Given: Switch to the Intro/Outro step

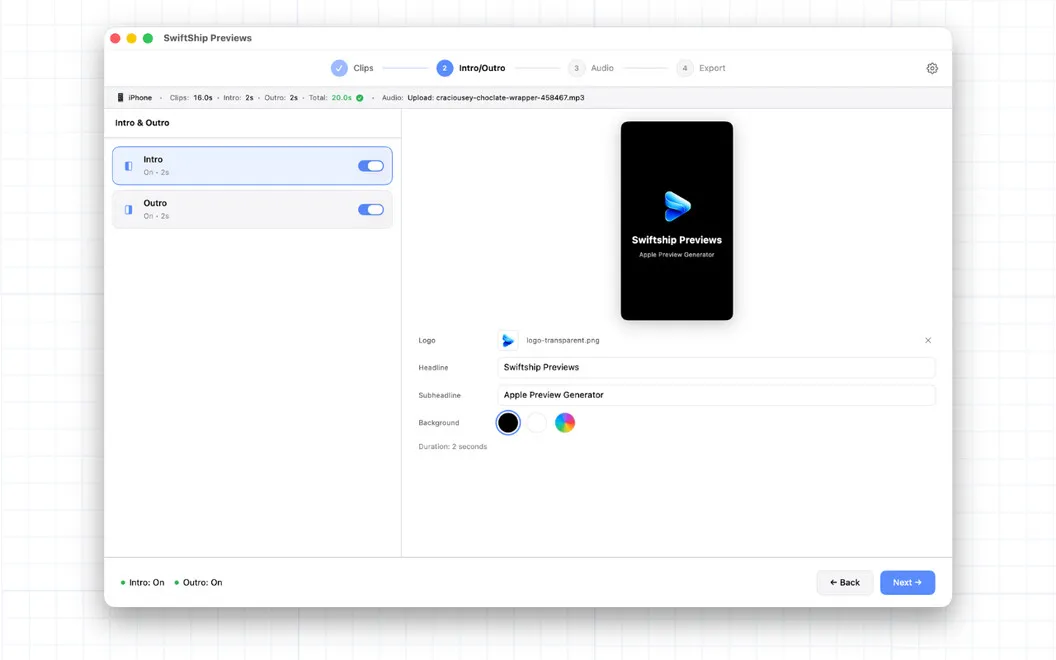Looking at the screenshot, I should point(482,68).
